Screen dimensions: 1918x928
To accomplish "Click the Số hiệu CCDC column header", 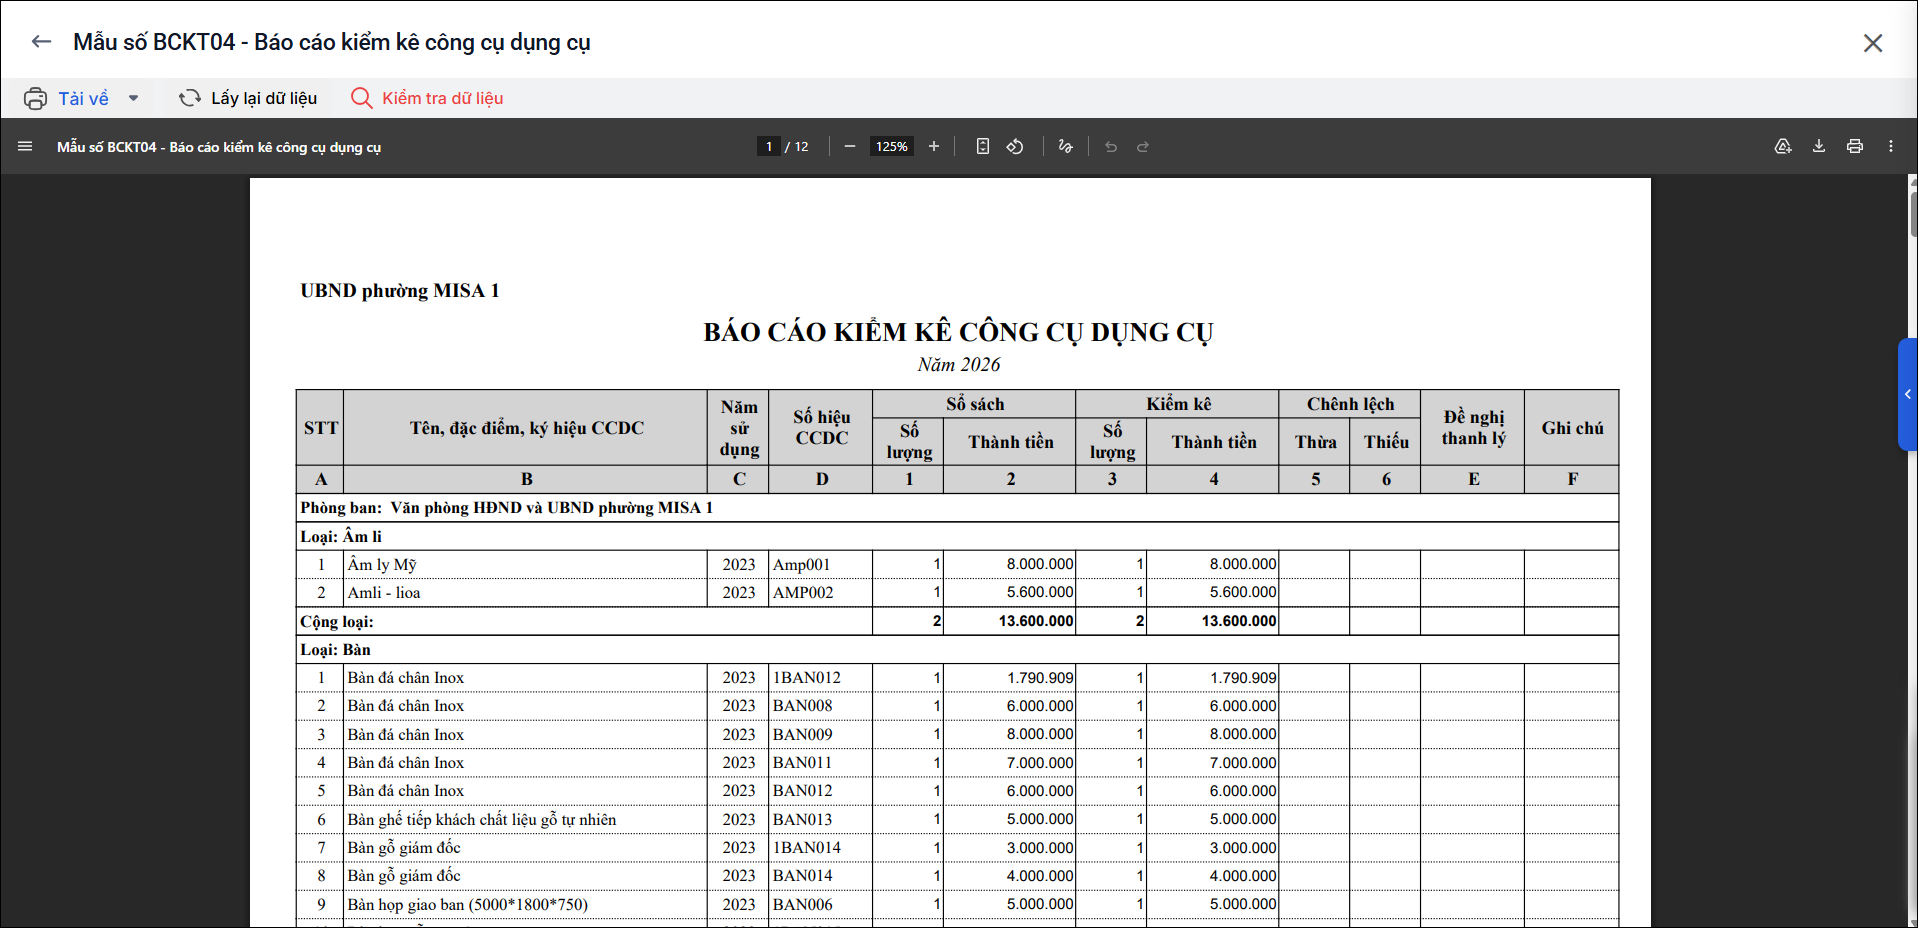I will (822, 428).
